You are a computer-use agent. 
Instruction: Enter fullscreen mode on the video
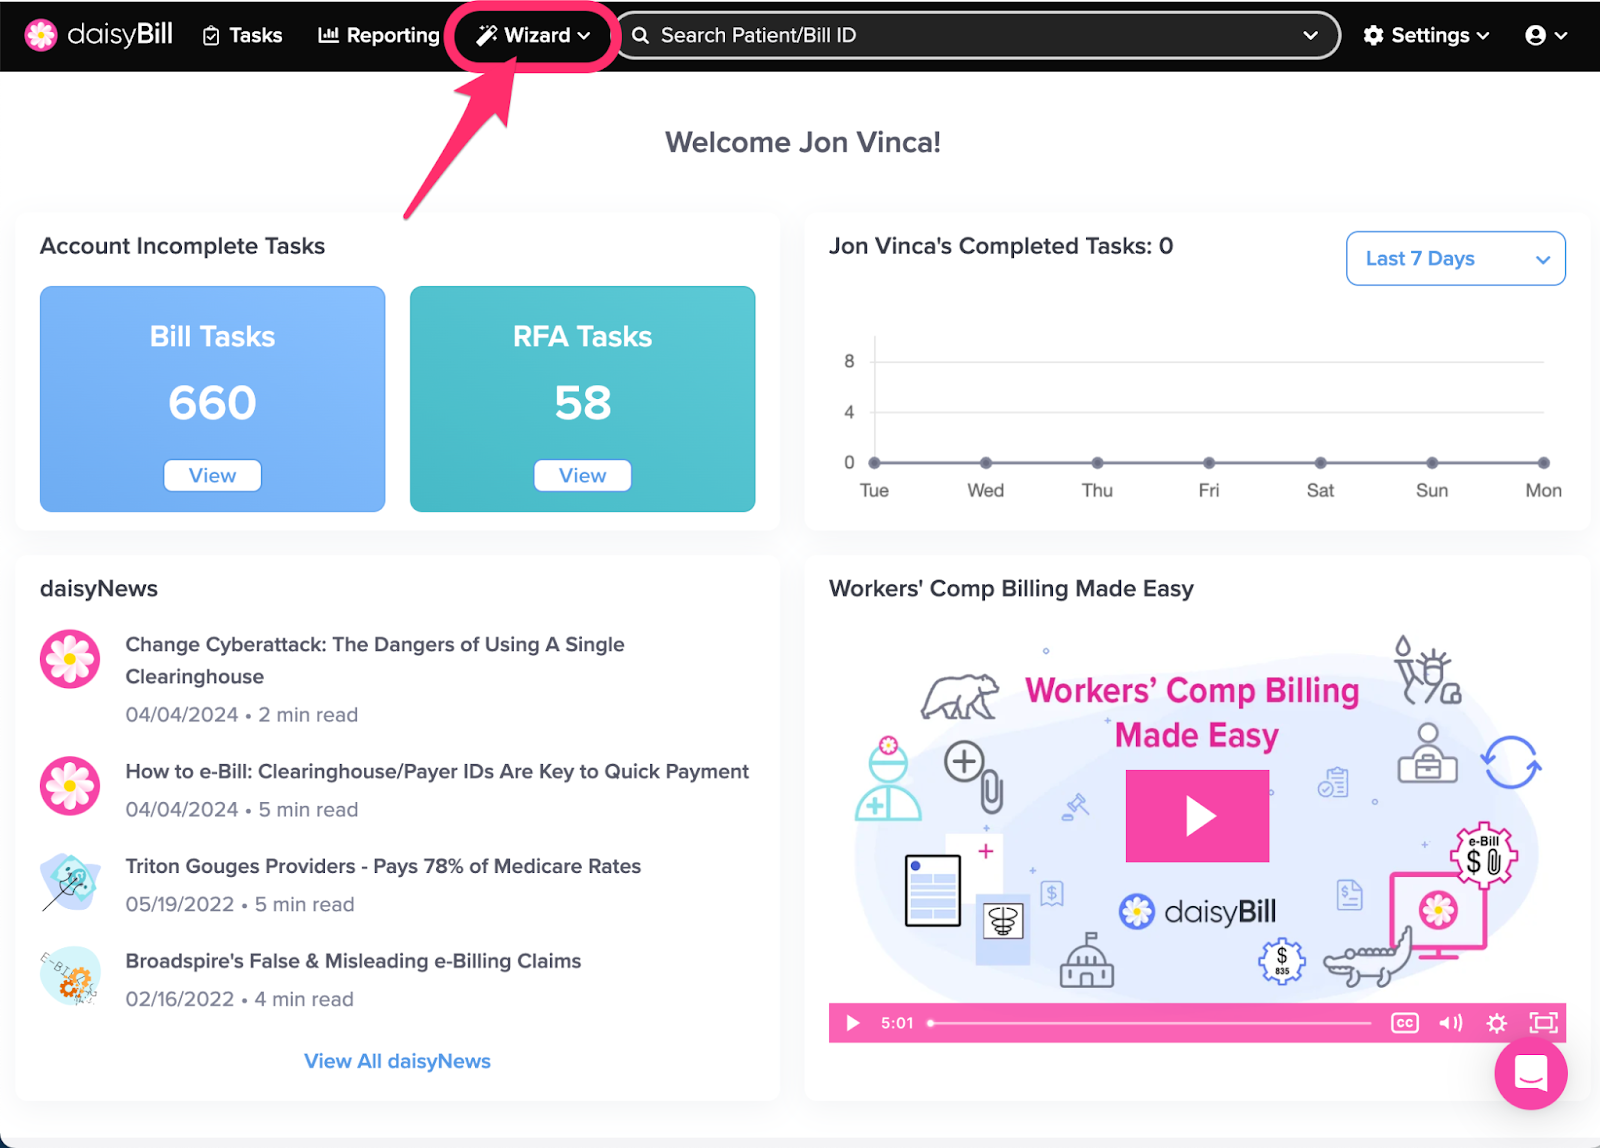[1543, 1023]
